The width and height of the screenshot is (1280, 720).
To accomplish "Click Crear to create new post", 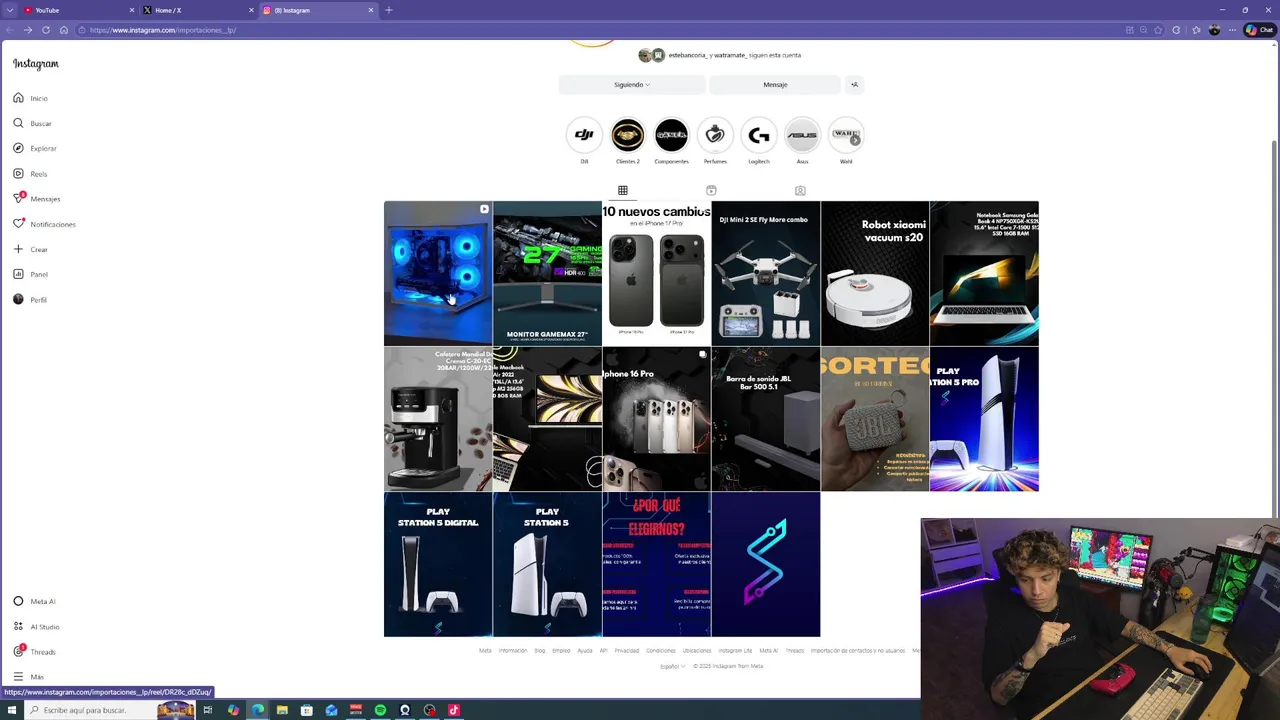I will point(30,249).
